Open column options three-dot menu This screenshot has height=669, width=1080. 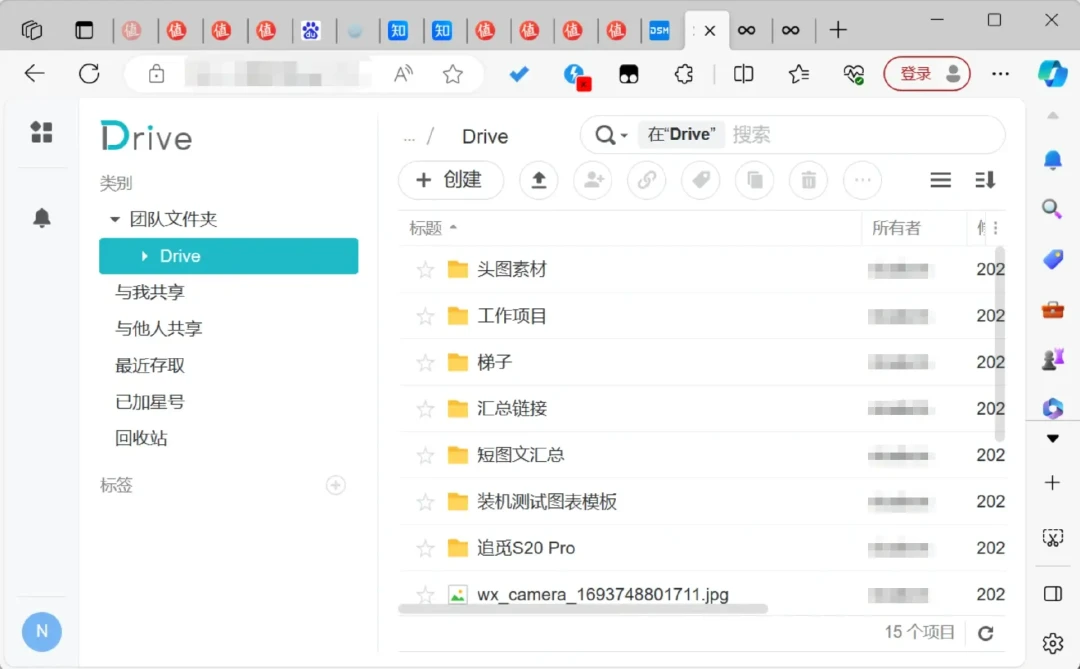click(x=995, y=227)
